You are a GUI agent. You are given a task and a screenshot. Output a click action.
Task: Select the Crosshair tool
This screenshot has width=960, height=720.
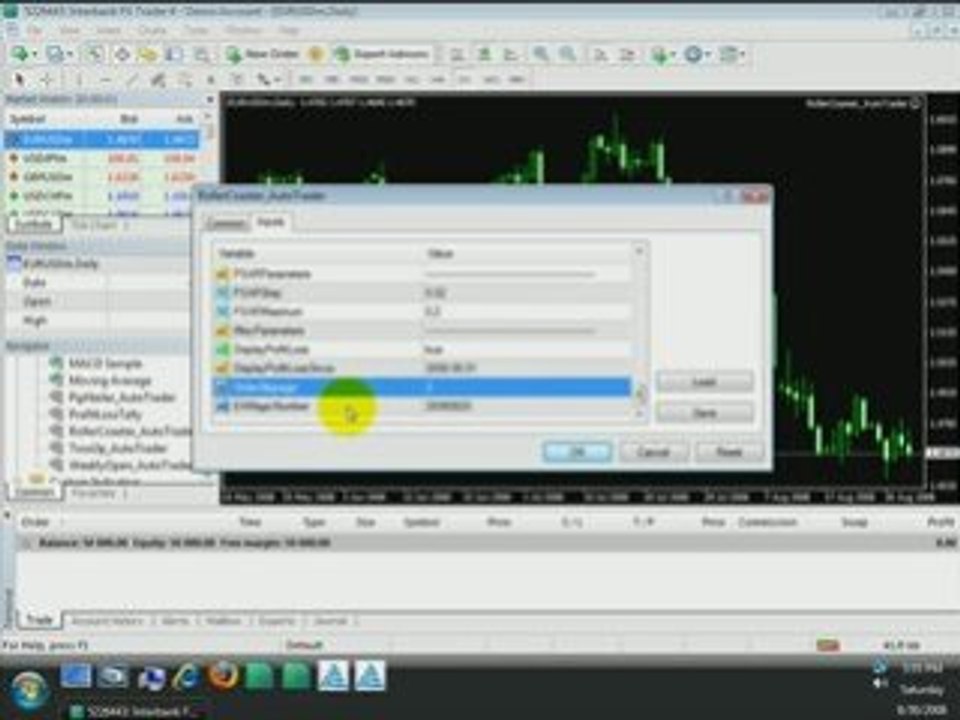(47, 80)
